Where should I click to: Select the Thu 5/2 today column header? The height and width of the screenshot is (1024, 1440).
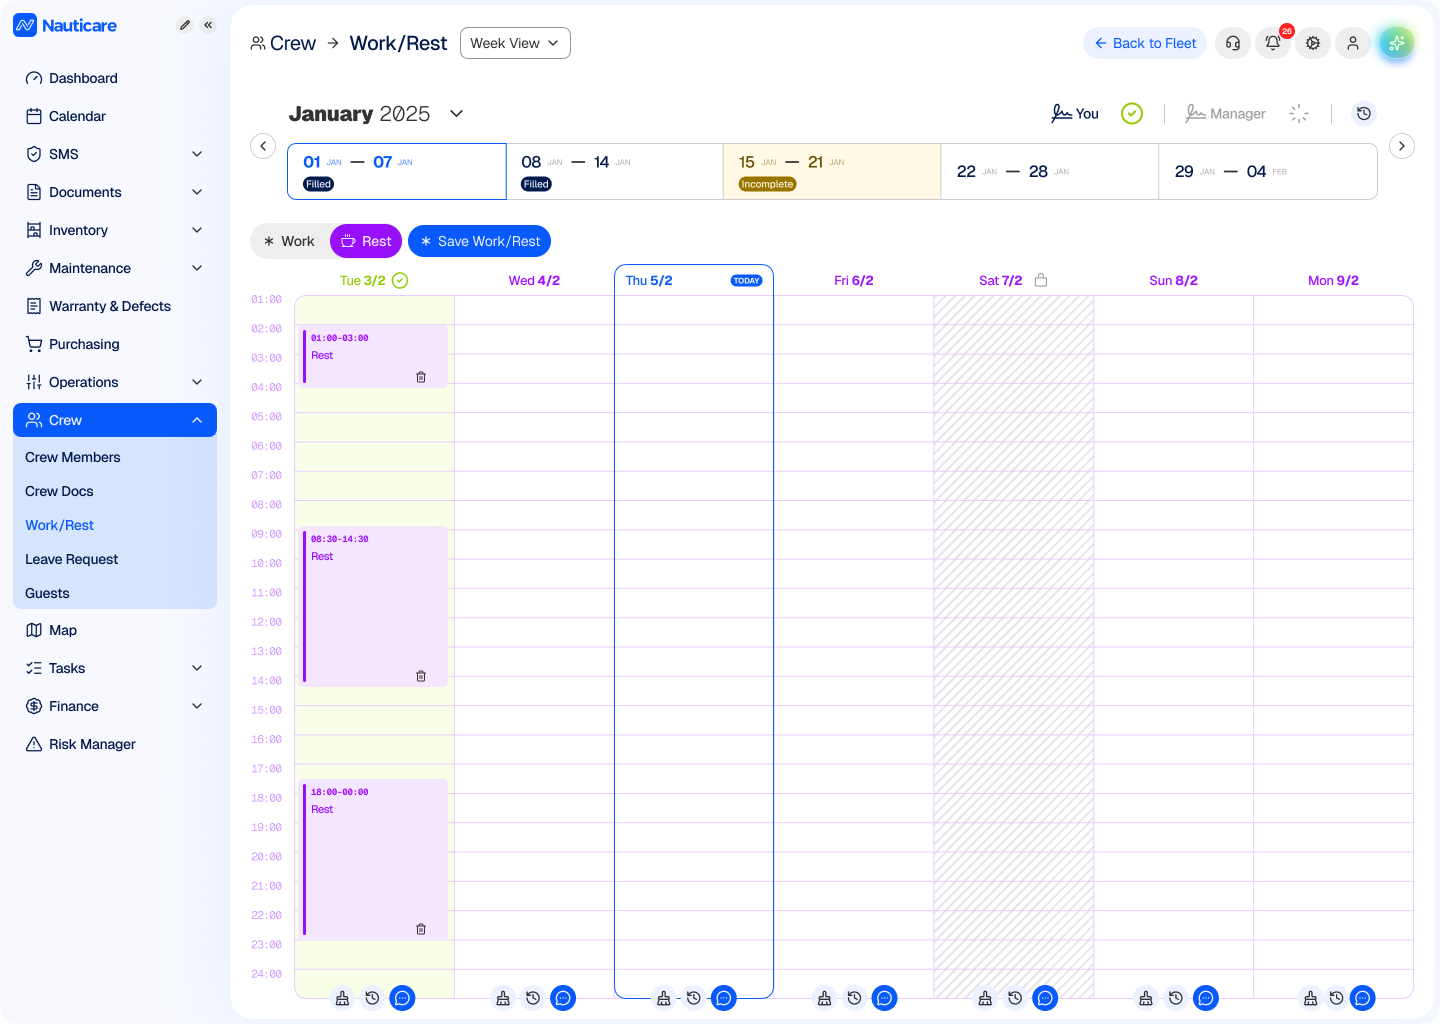pyautogui.click(x=694, y=280)
